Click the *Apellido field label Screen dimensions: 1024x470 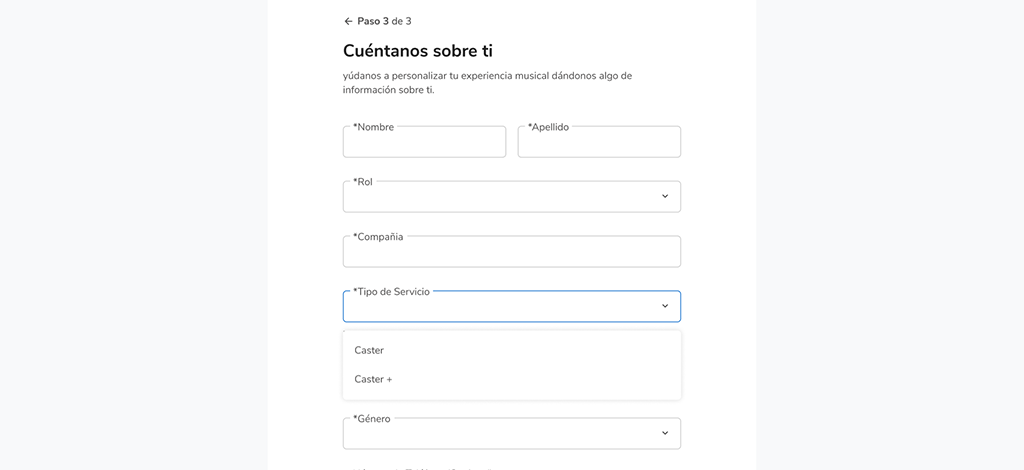pos(548,127)
